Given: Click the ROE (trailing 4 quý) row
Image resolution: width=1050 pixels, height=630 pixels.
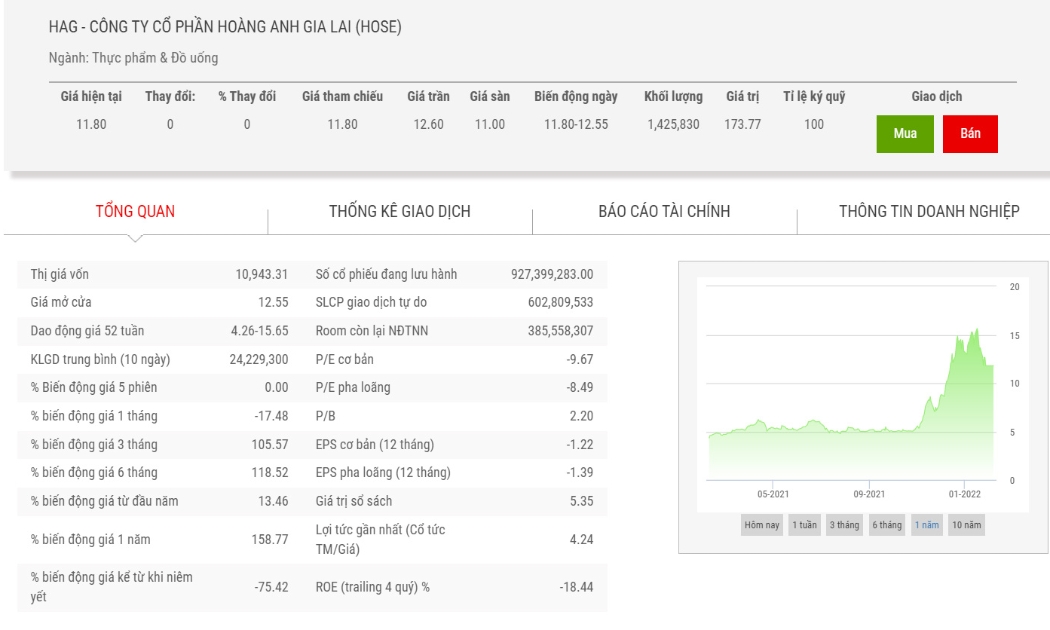Looking at the screenshot, I should click(312, 587).
